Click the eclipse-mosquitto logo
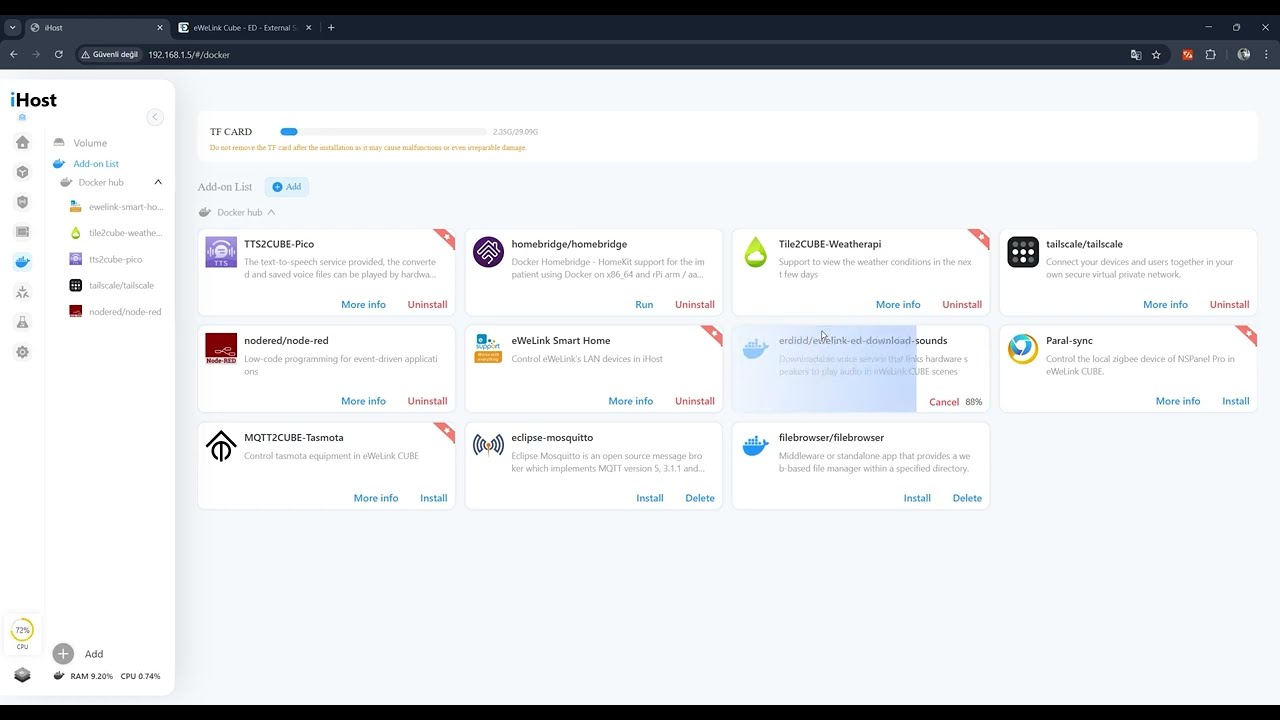Screen dimensions: 1280x720 pyautogui.click(x=488, y=446)
